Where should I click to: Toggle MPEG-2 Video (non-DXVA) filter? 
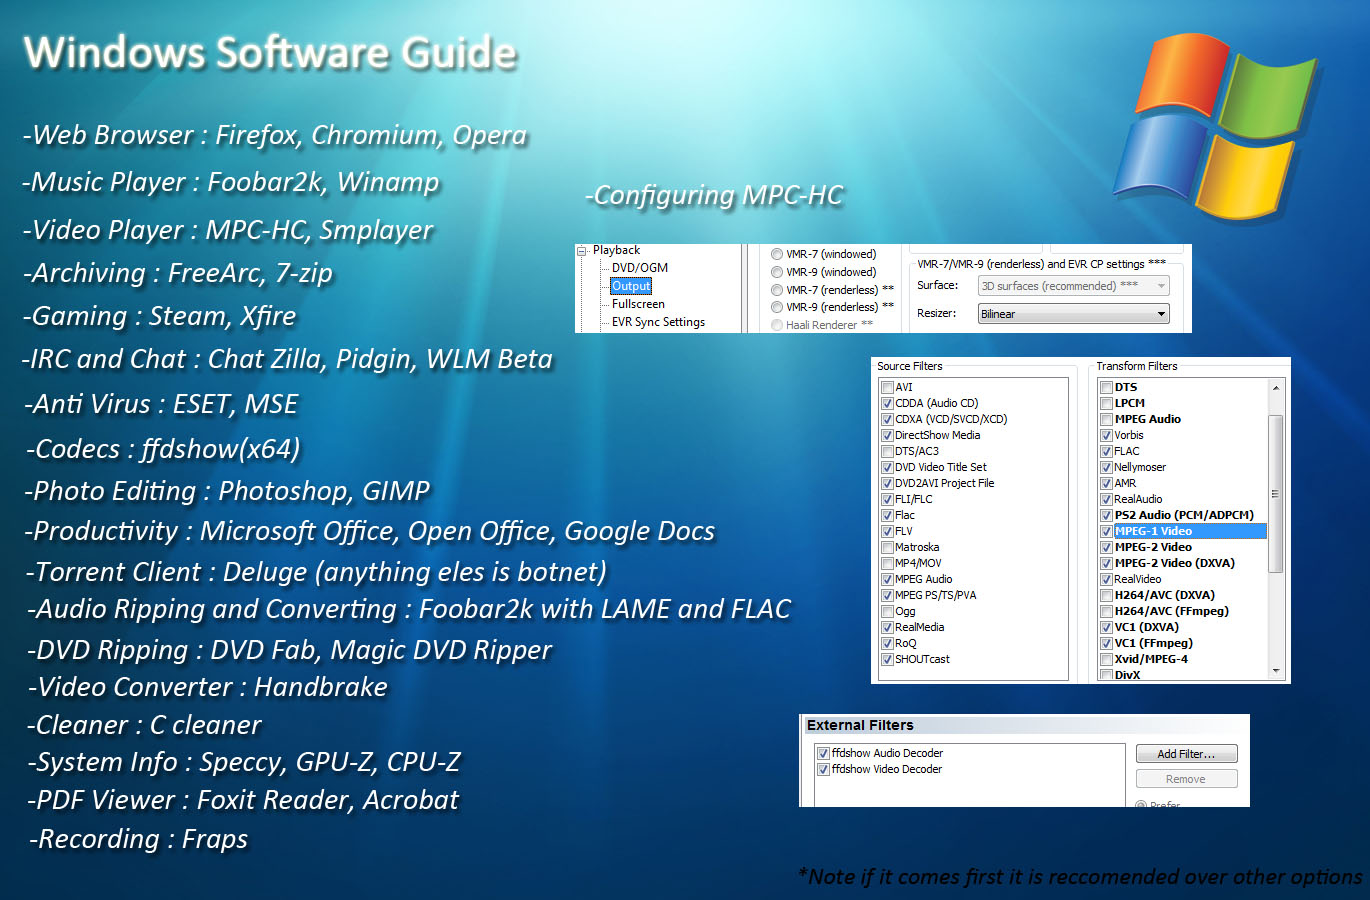1106,548
